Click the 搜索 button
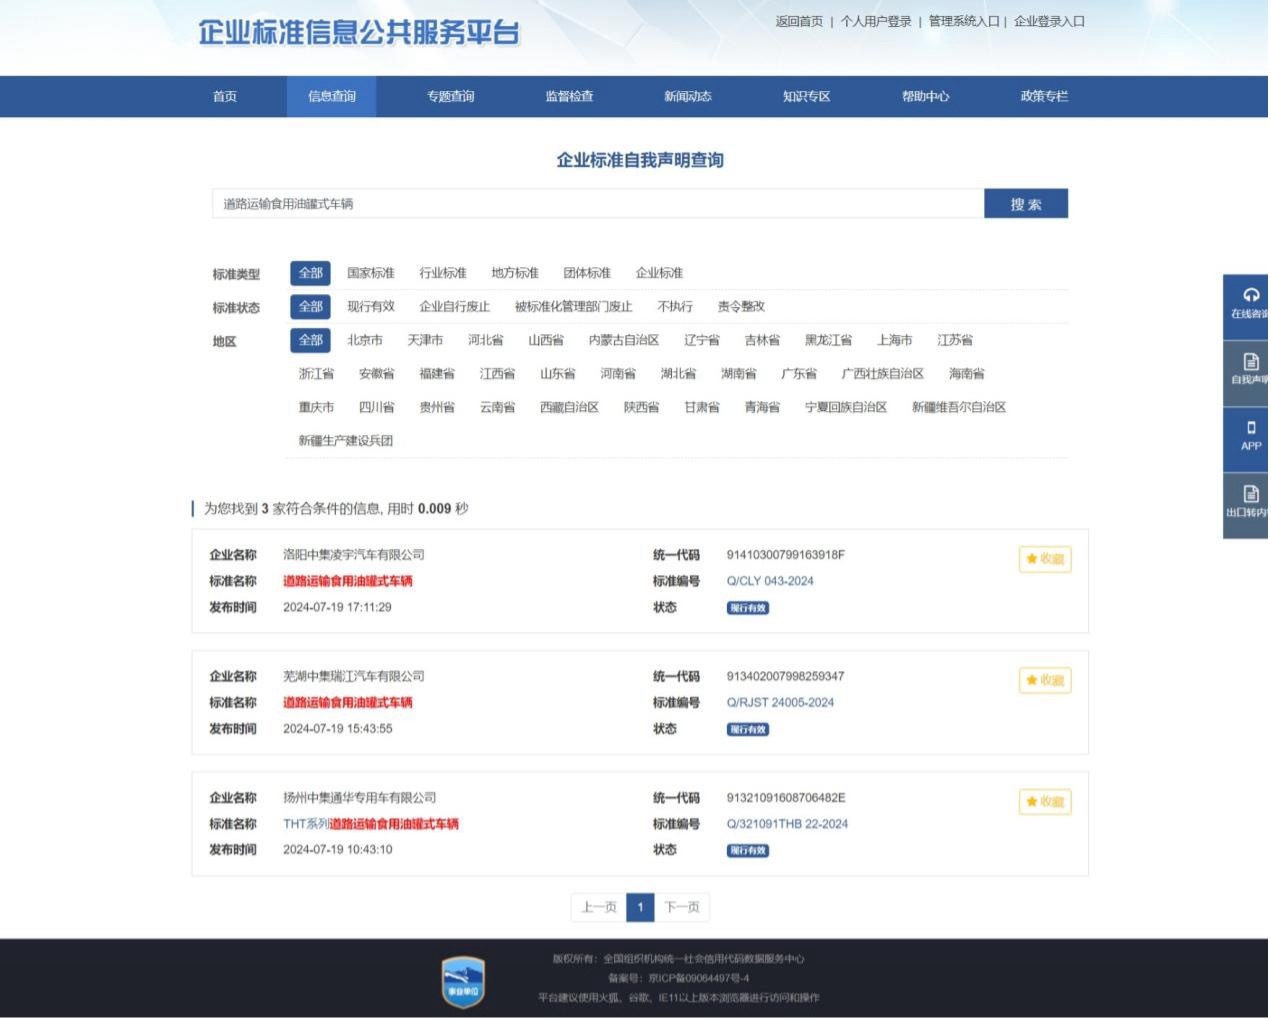Viewport: 1271px width, 1020px height. [1027, 203]
